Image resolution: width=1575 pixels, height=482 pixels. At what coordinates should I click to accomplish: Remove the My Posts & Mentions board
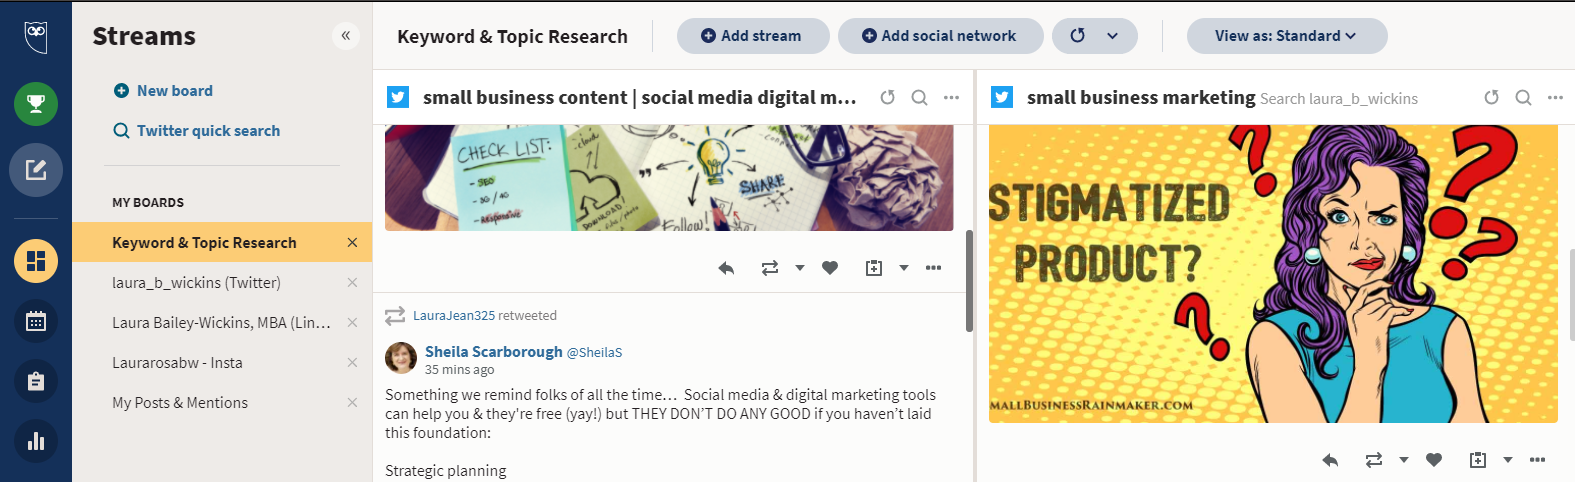[x=352, y=402]
